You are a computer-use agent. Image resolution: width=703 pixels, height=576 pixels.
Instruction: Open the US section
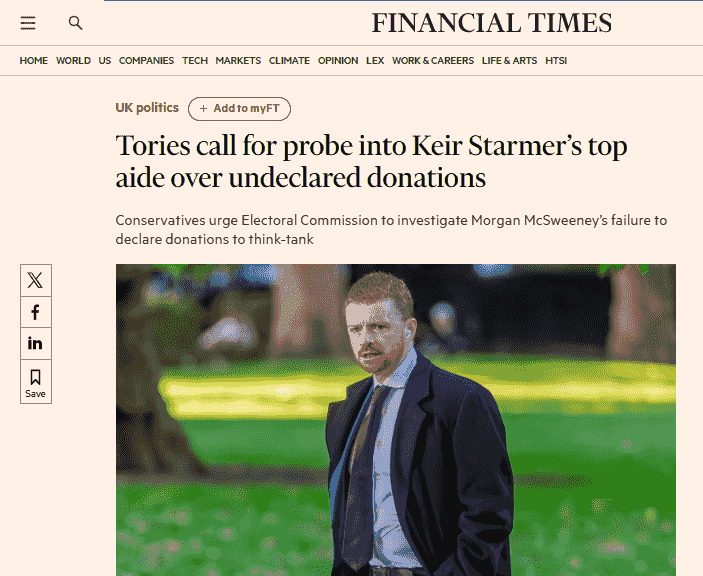[x=105, y=61]
